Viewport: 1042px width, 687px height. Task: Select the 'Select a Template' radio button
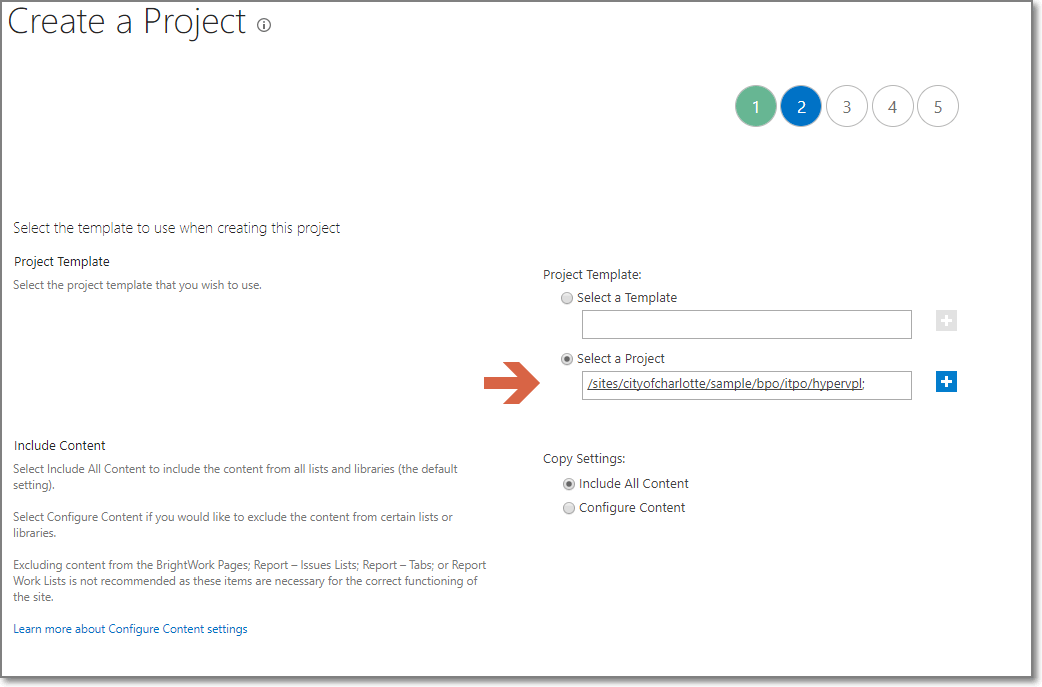click(x=567, y=297)
